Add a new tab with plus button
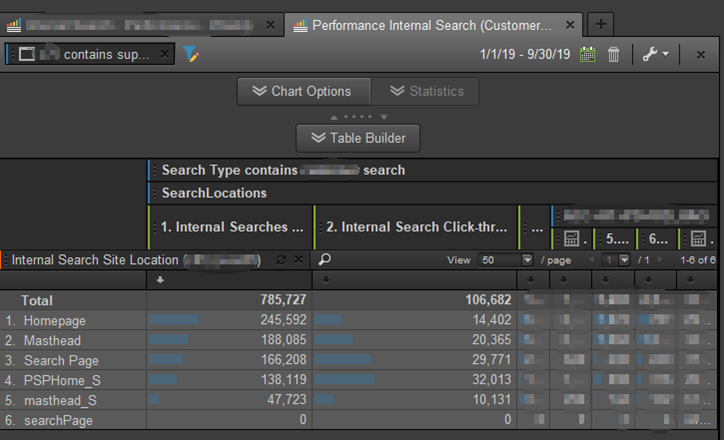 [x=600, y=24]
